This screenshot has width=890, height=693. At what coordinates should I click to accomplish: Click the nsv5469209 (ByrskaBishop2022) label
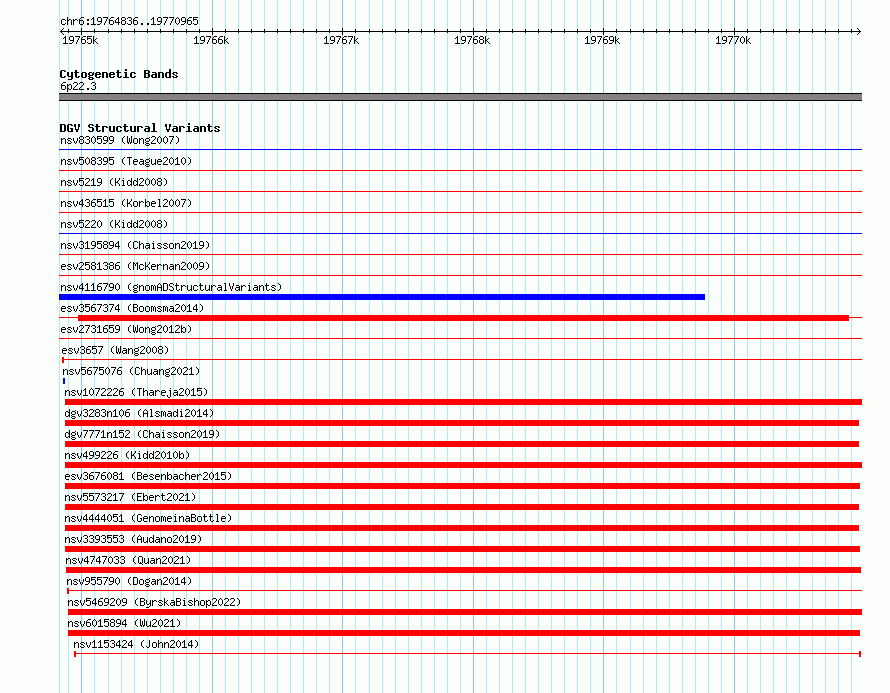[154, 602]
